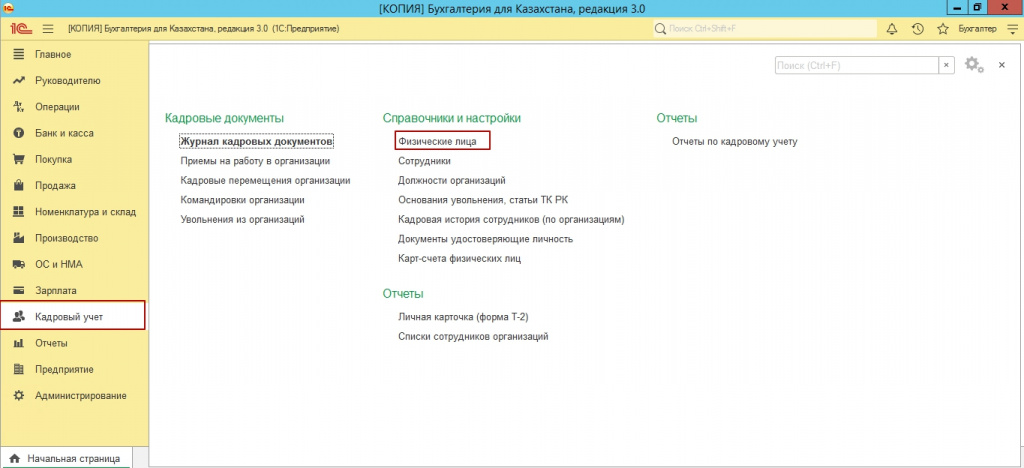Close the section menu panel with the X
Viewport: 1024px width, 468px height.
1001,65
